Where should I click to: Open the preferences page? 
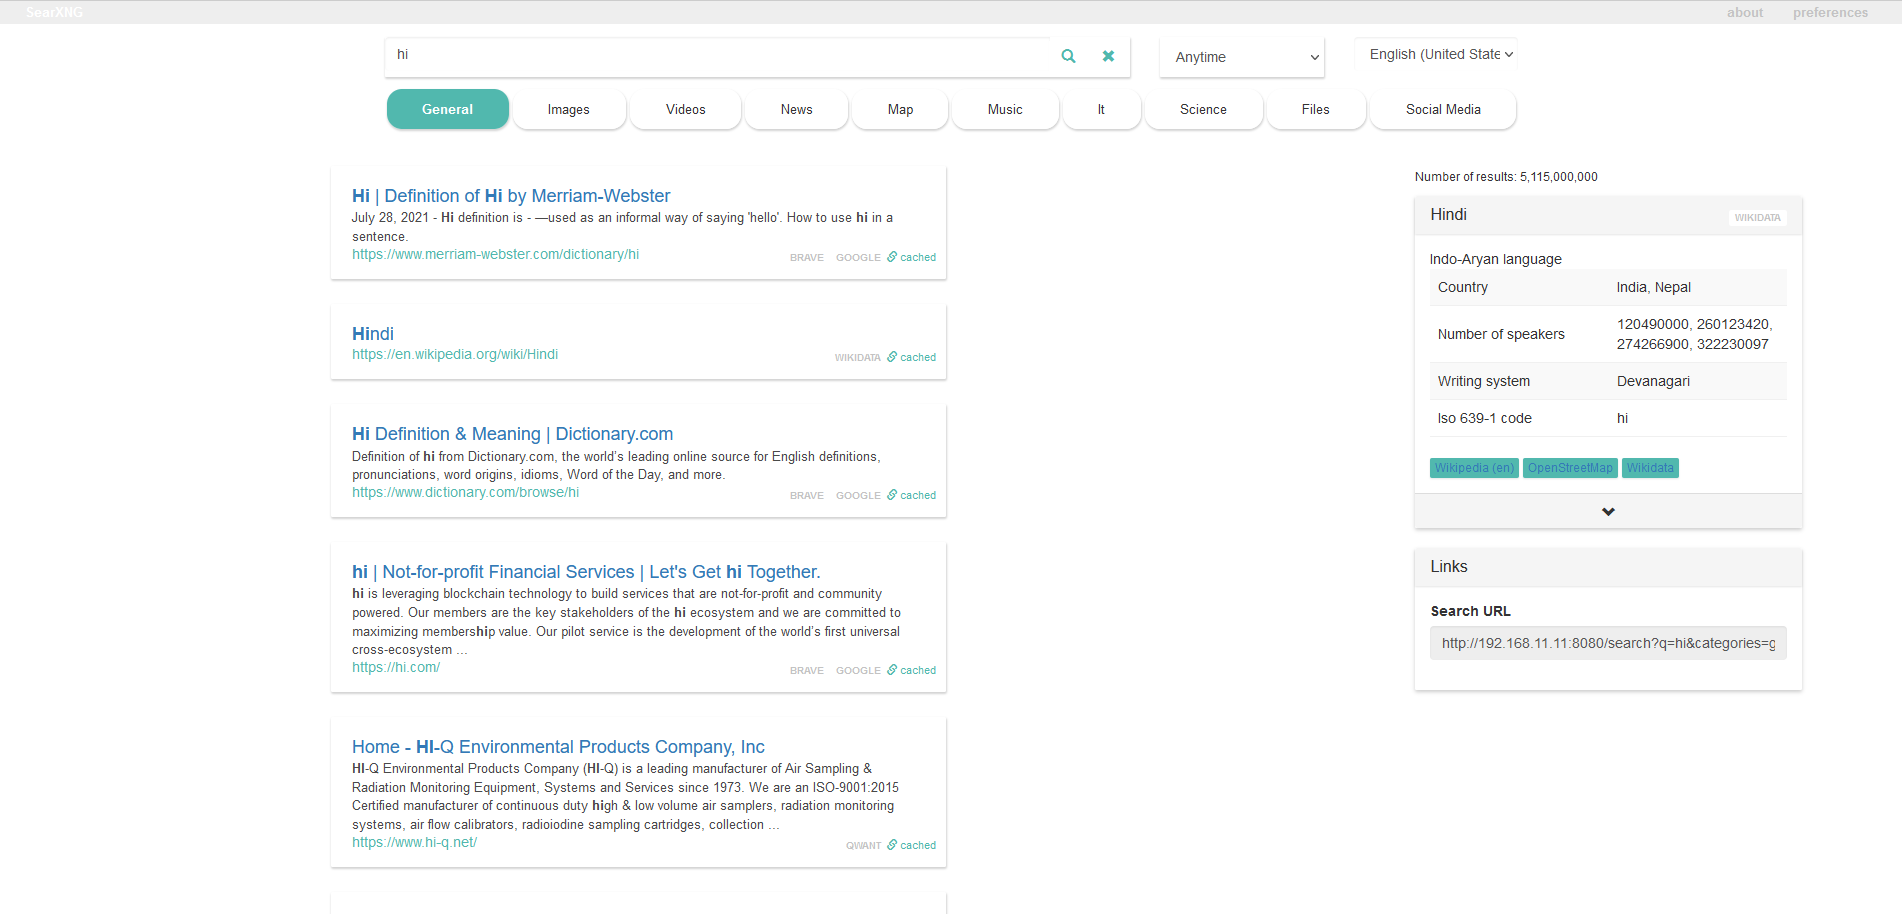pyautogui.click(x=1830, y=12)
